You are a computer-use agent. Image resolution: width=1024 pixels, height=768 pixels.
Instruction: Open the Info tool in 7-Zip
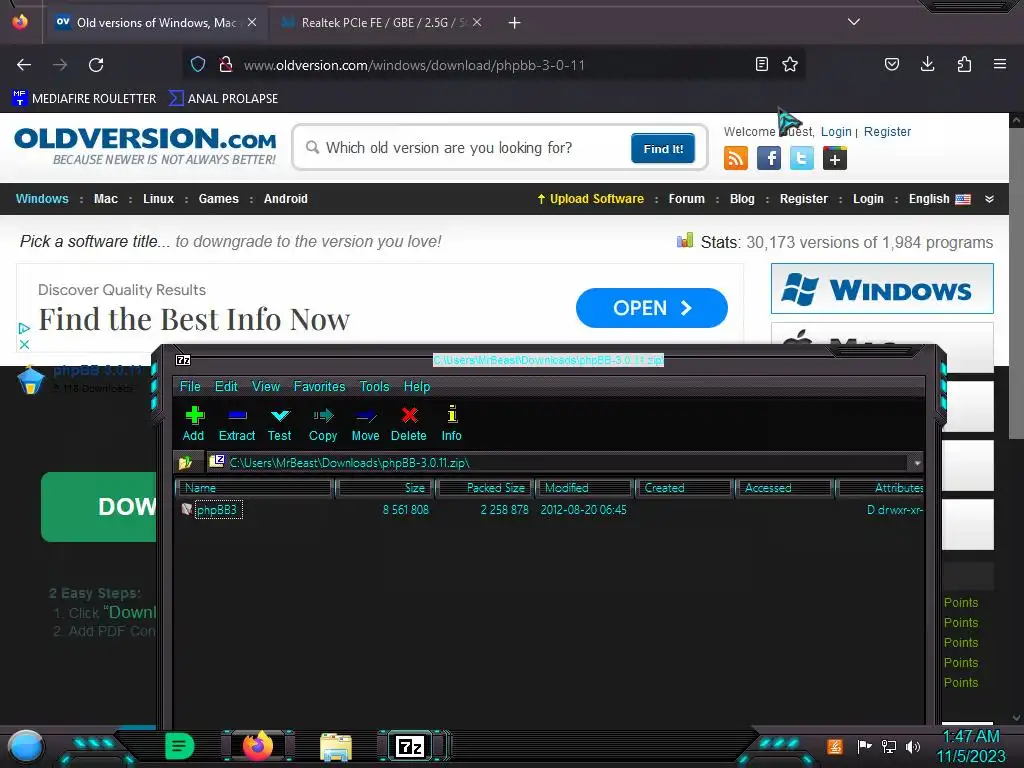(451, 424)
